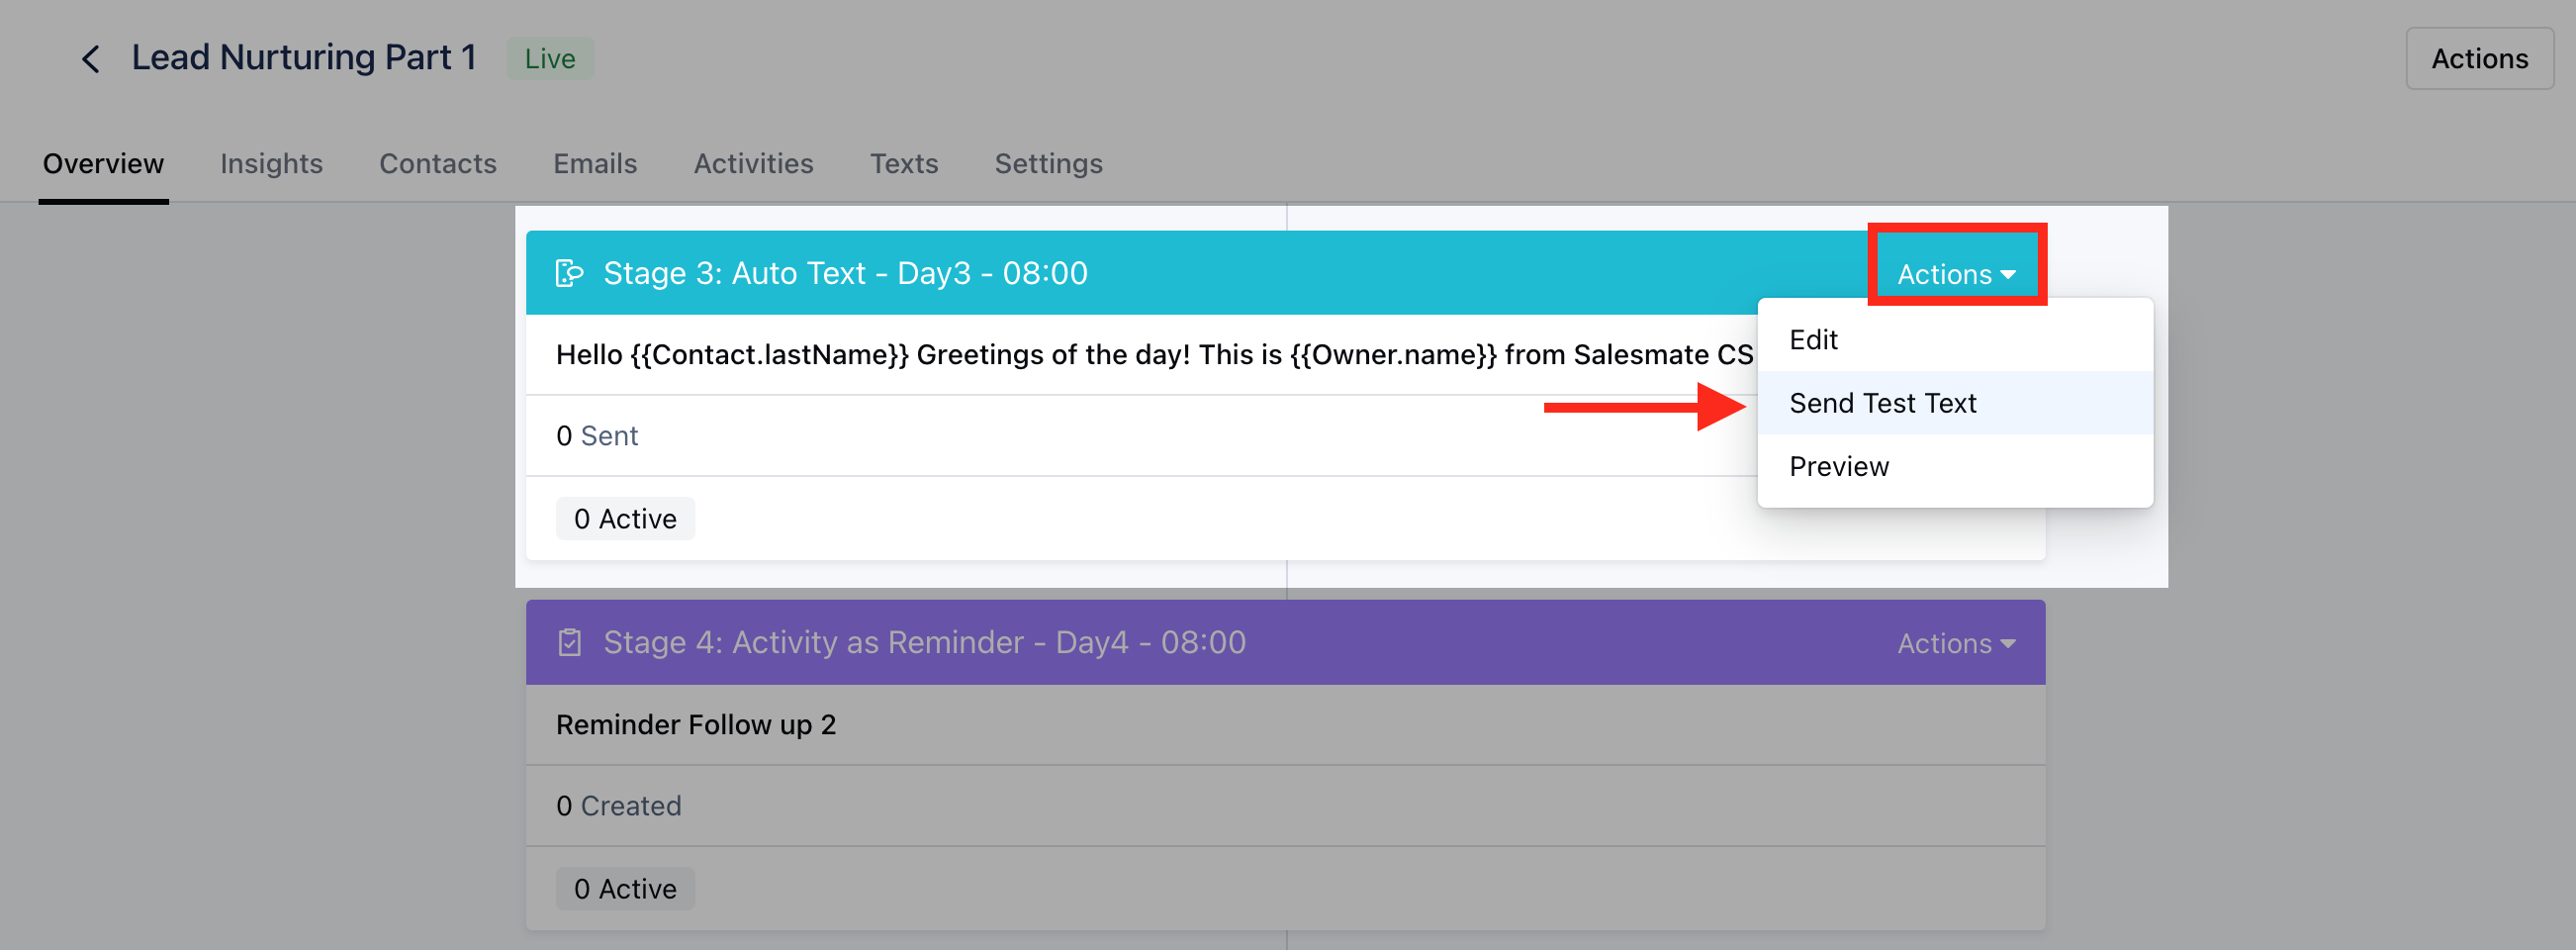Open the Settings tab
The width and height of the screenshot is (2576, 950).
coord(1048,163)
